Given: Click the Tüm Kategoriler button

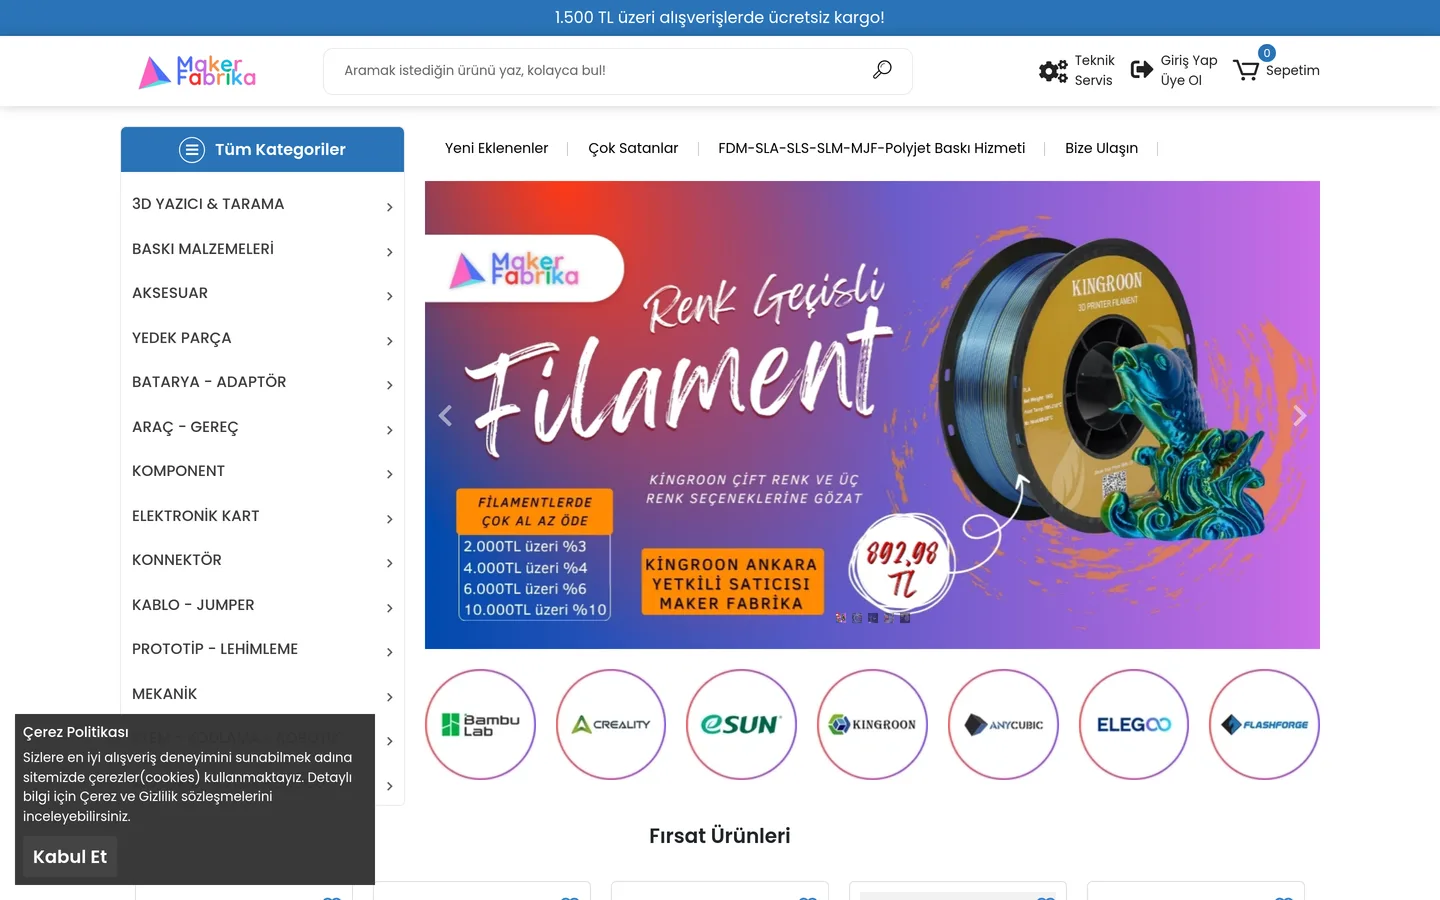Looking at the screenshot, I should [x=262, y=150].
